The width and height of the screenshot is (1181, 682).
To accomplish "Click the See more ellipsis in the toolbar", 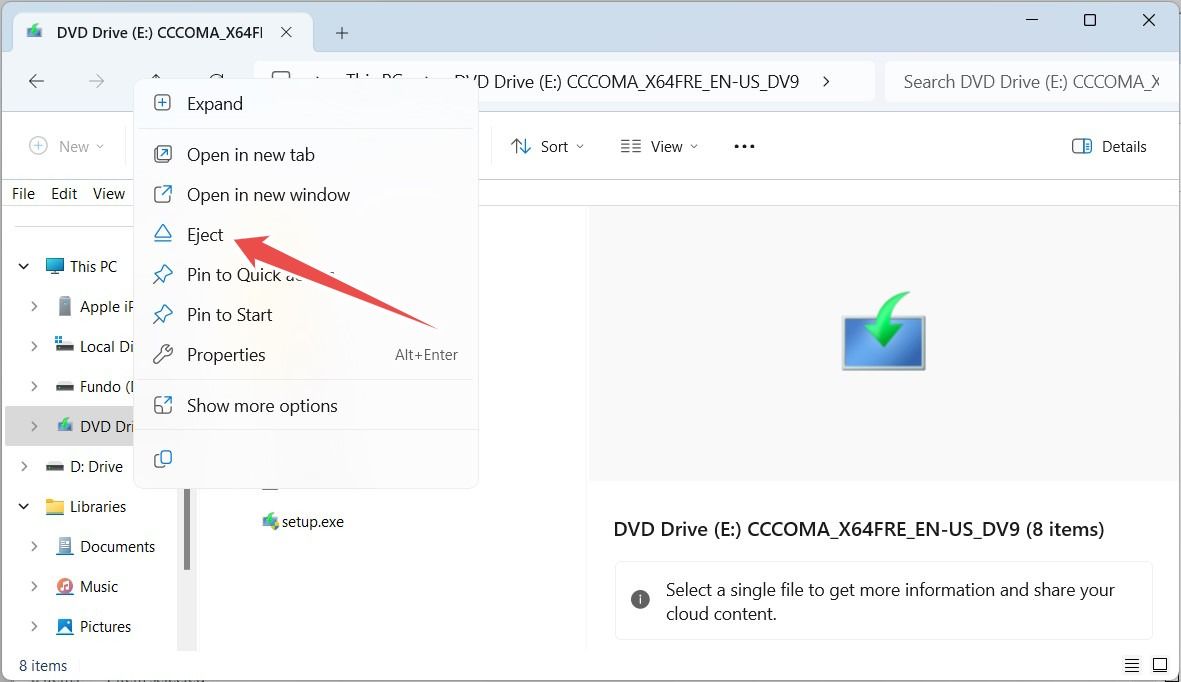I will [x=744, y=146].
